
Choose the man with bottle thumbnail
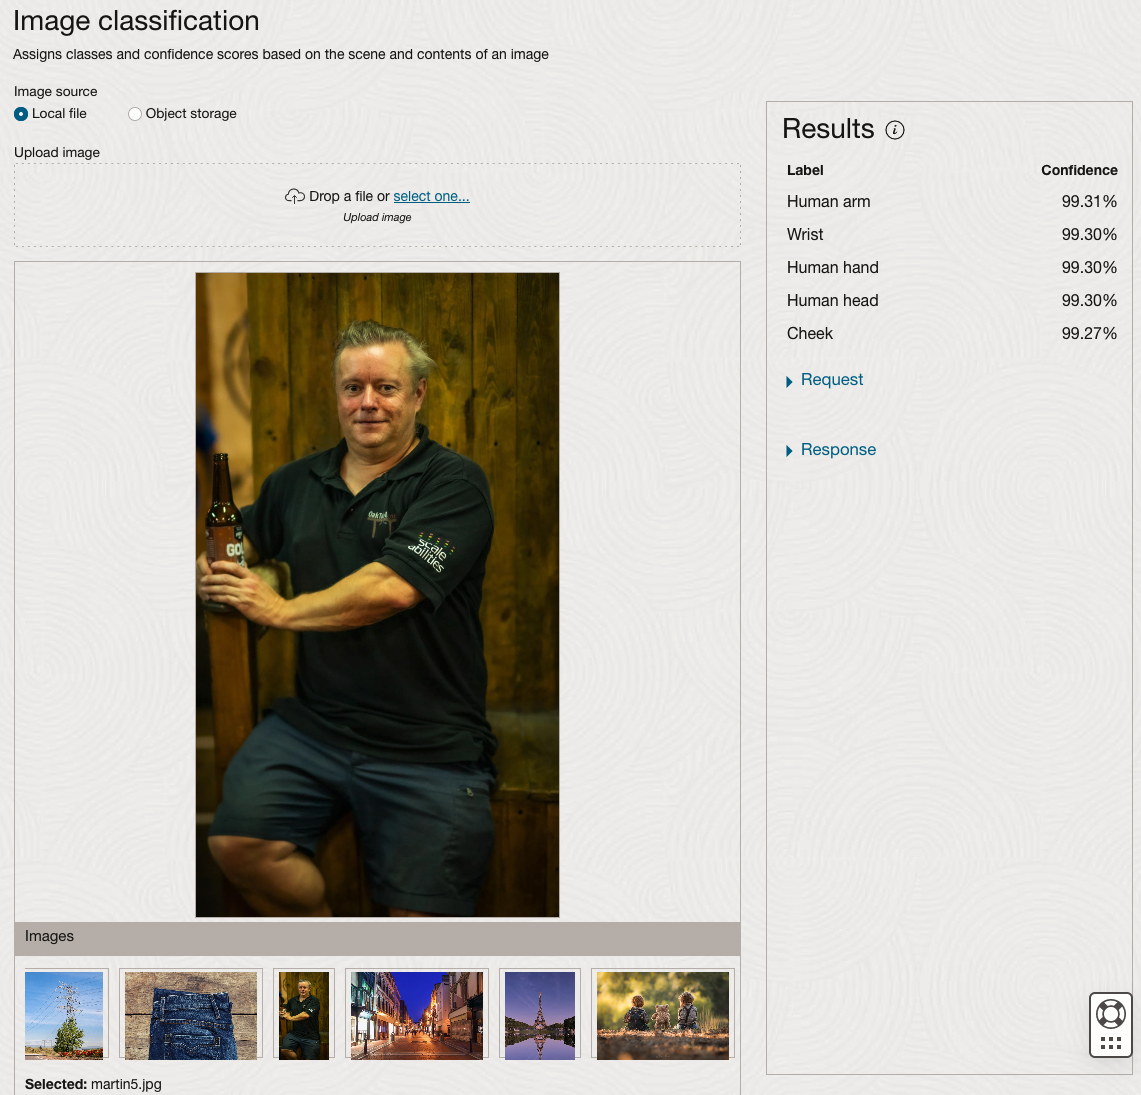tap(303, 1015)
